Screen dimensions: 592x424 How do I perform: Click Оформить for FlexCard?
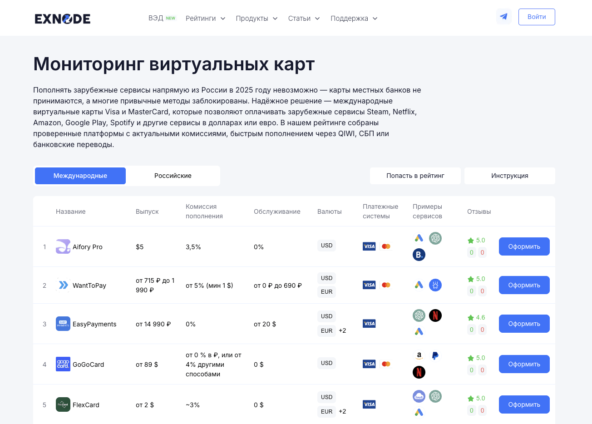click(x=524, y=404)
